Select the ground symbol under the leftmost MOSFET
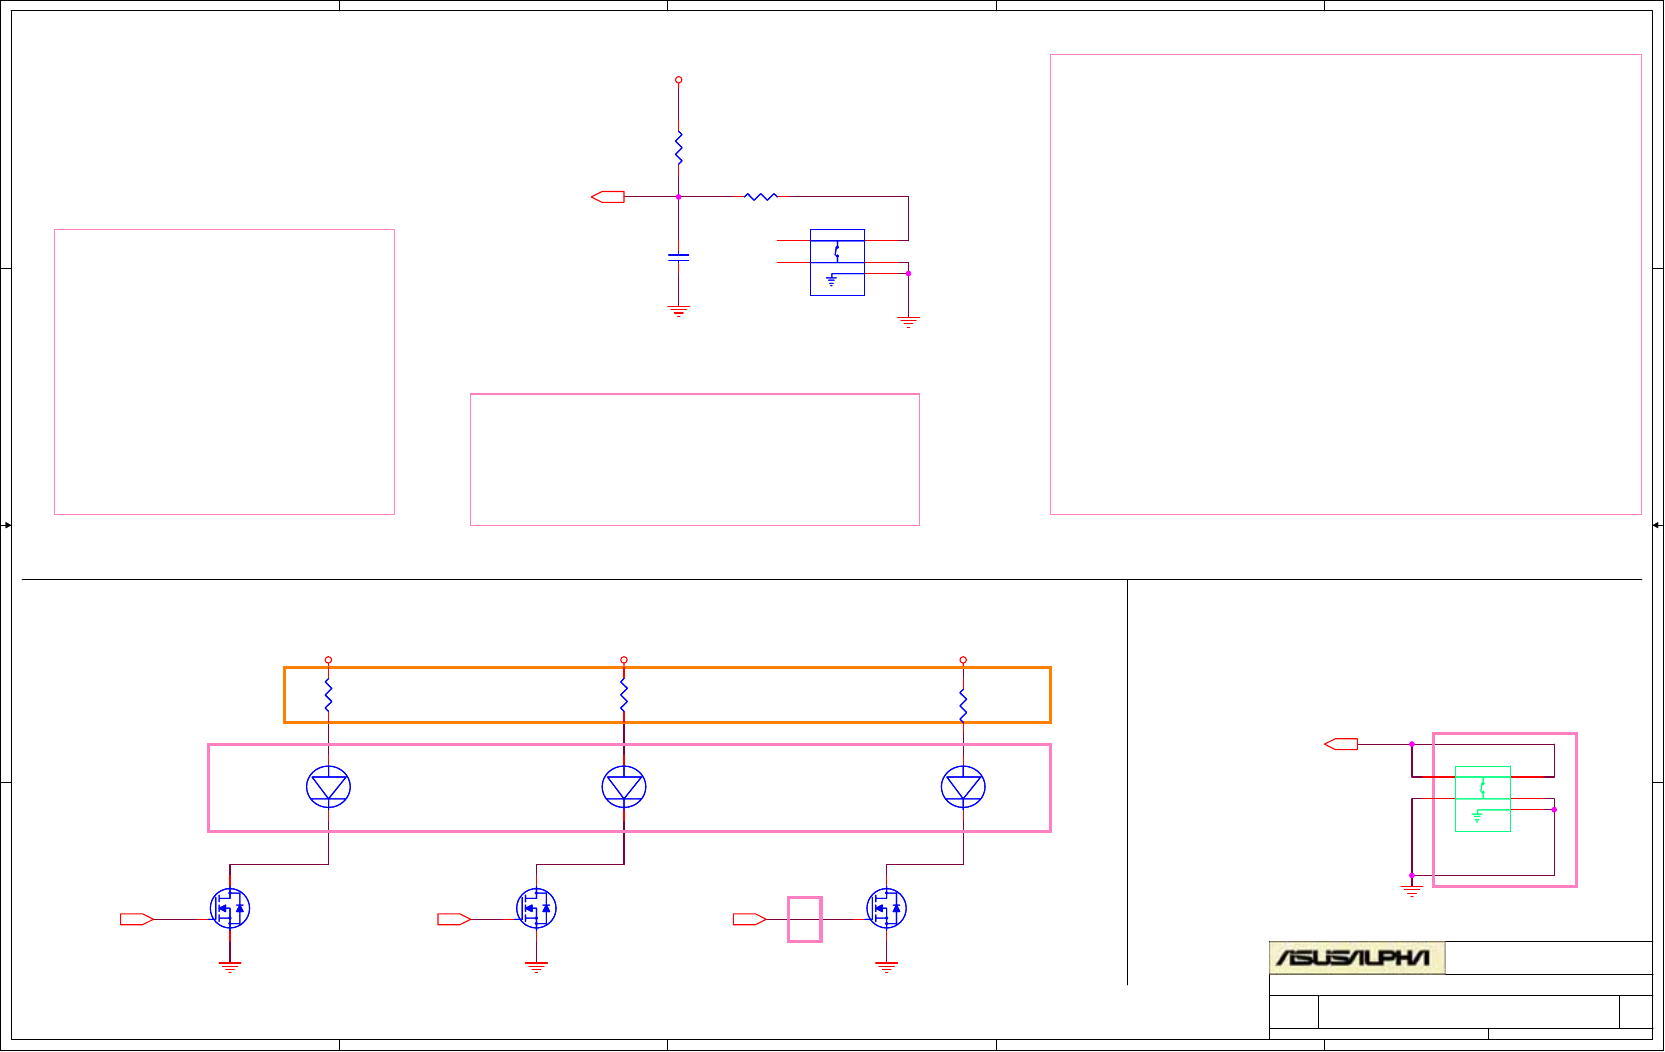 click(x=230, y=967)
